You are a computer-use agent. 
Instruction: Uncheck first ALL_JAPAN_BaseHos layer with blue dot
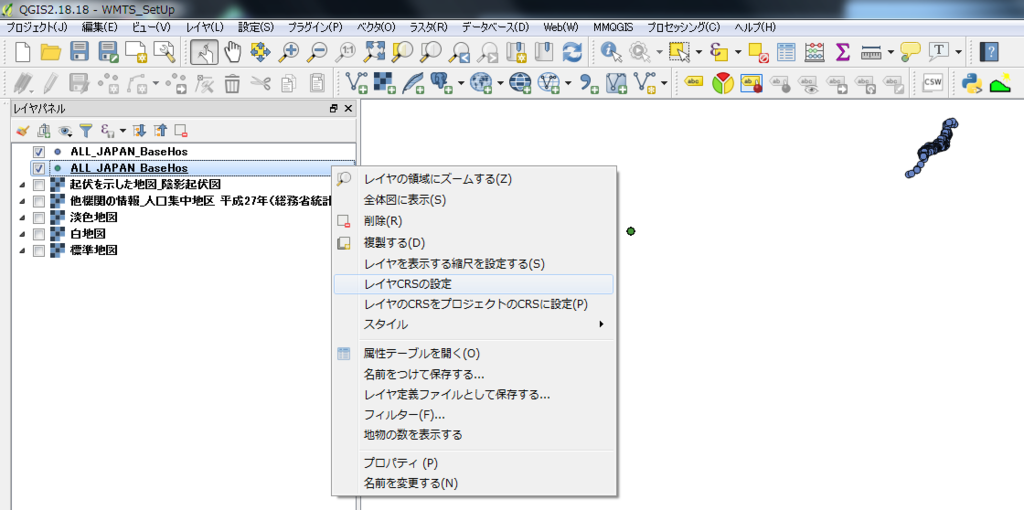point(39,151)
